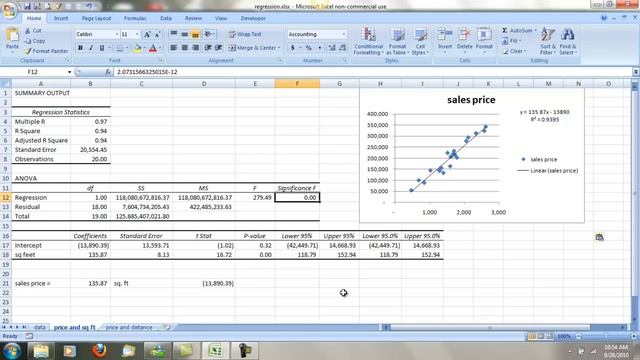
Task: Toggle Italic formatting
Action: 91,48
